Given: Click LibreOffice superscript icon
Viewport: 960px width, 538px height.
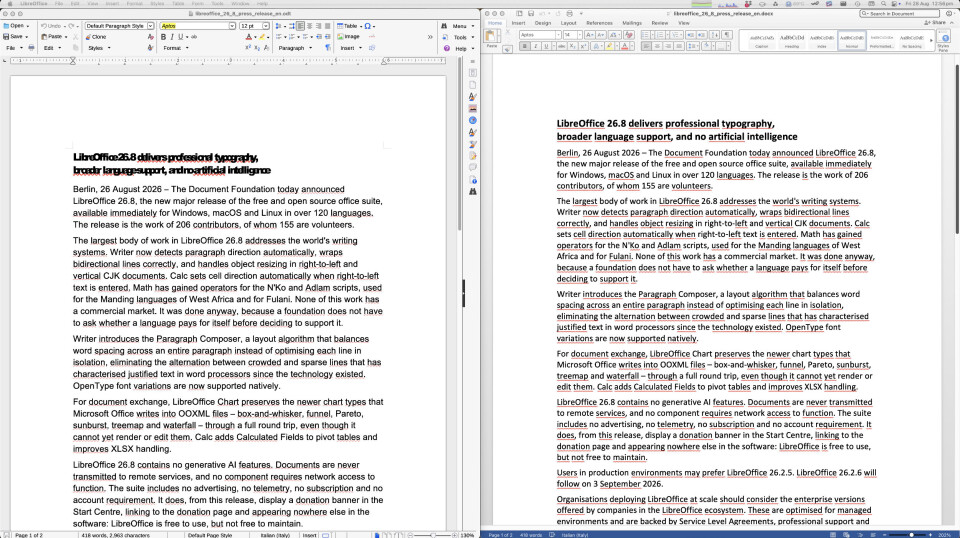Looking at the screenshot, I should tap(248, 48).
